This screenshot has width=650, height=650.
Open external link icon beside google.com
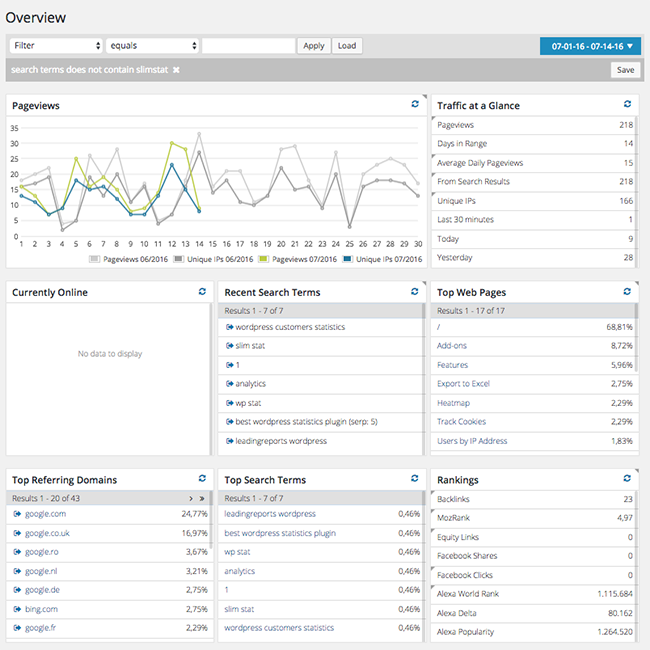[17, 514]
